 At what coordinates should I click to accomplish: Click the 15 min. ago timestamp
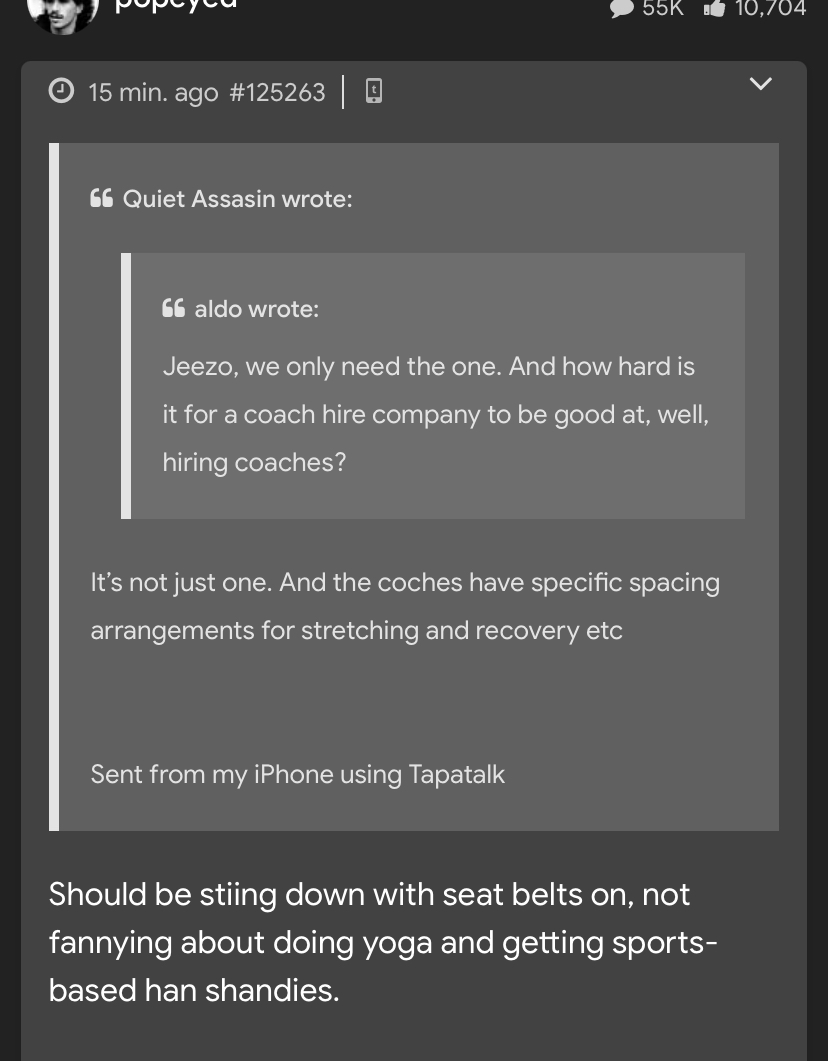[153, 92]
